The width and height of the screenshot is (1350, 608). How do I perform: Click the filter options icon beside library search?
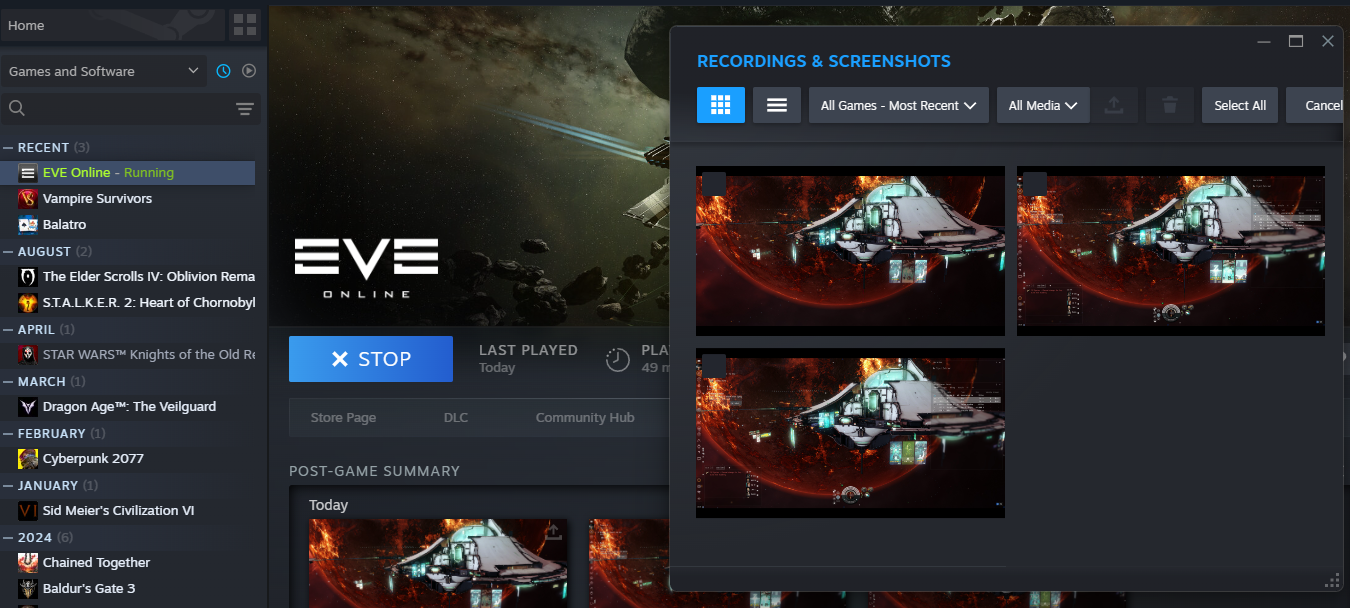[245, 109]
